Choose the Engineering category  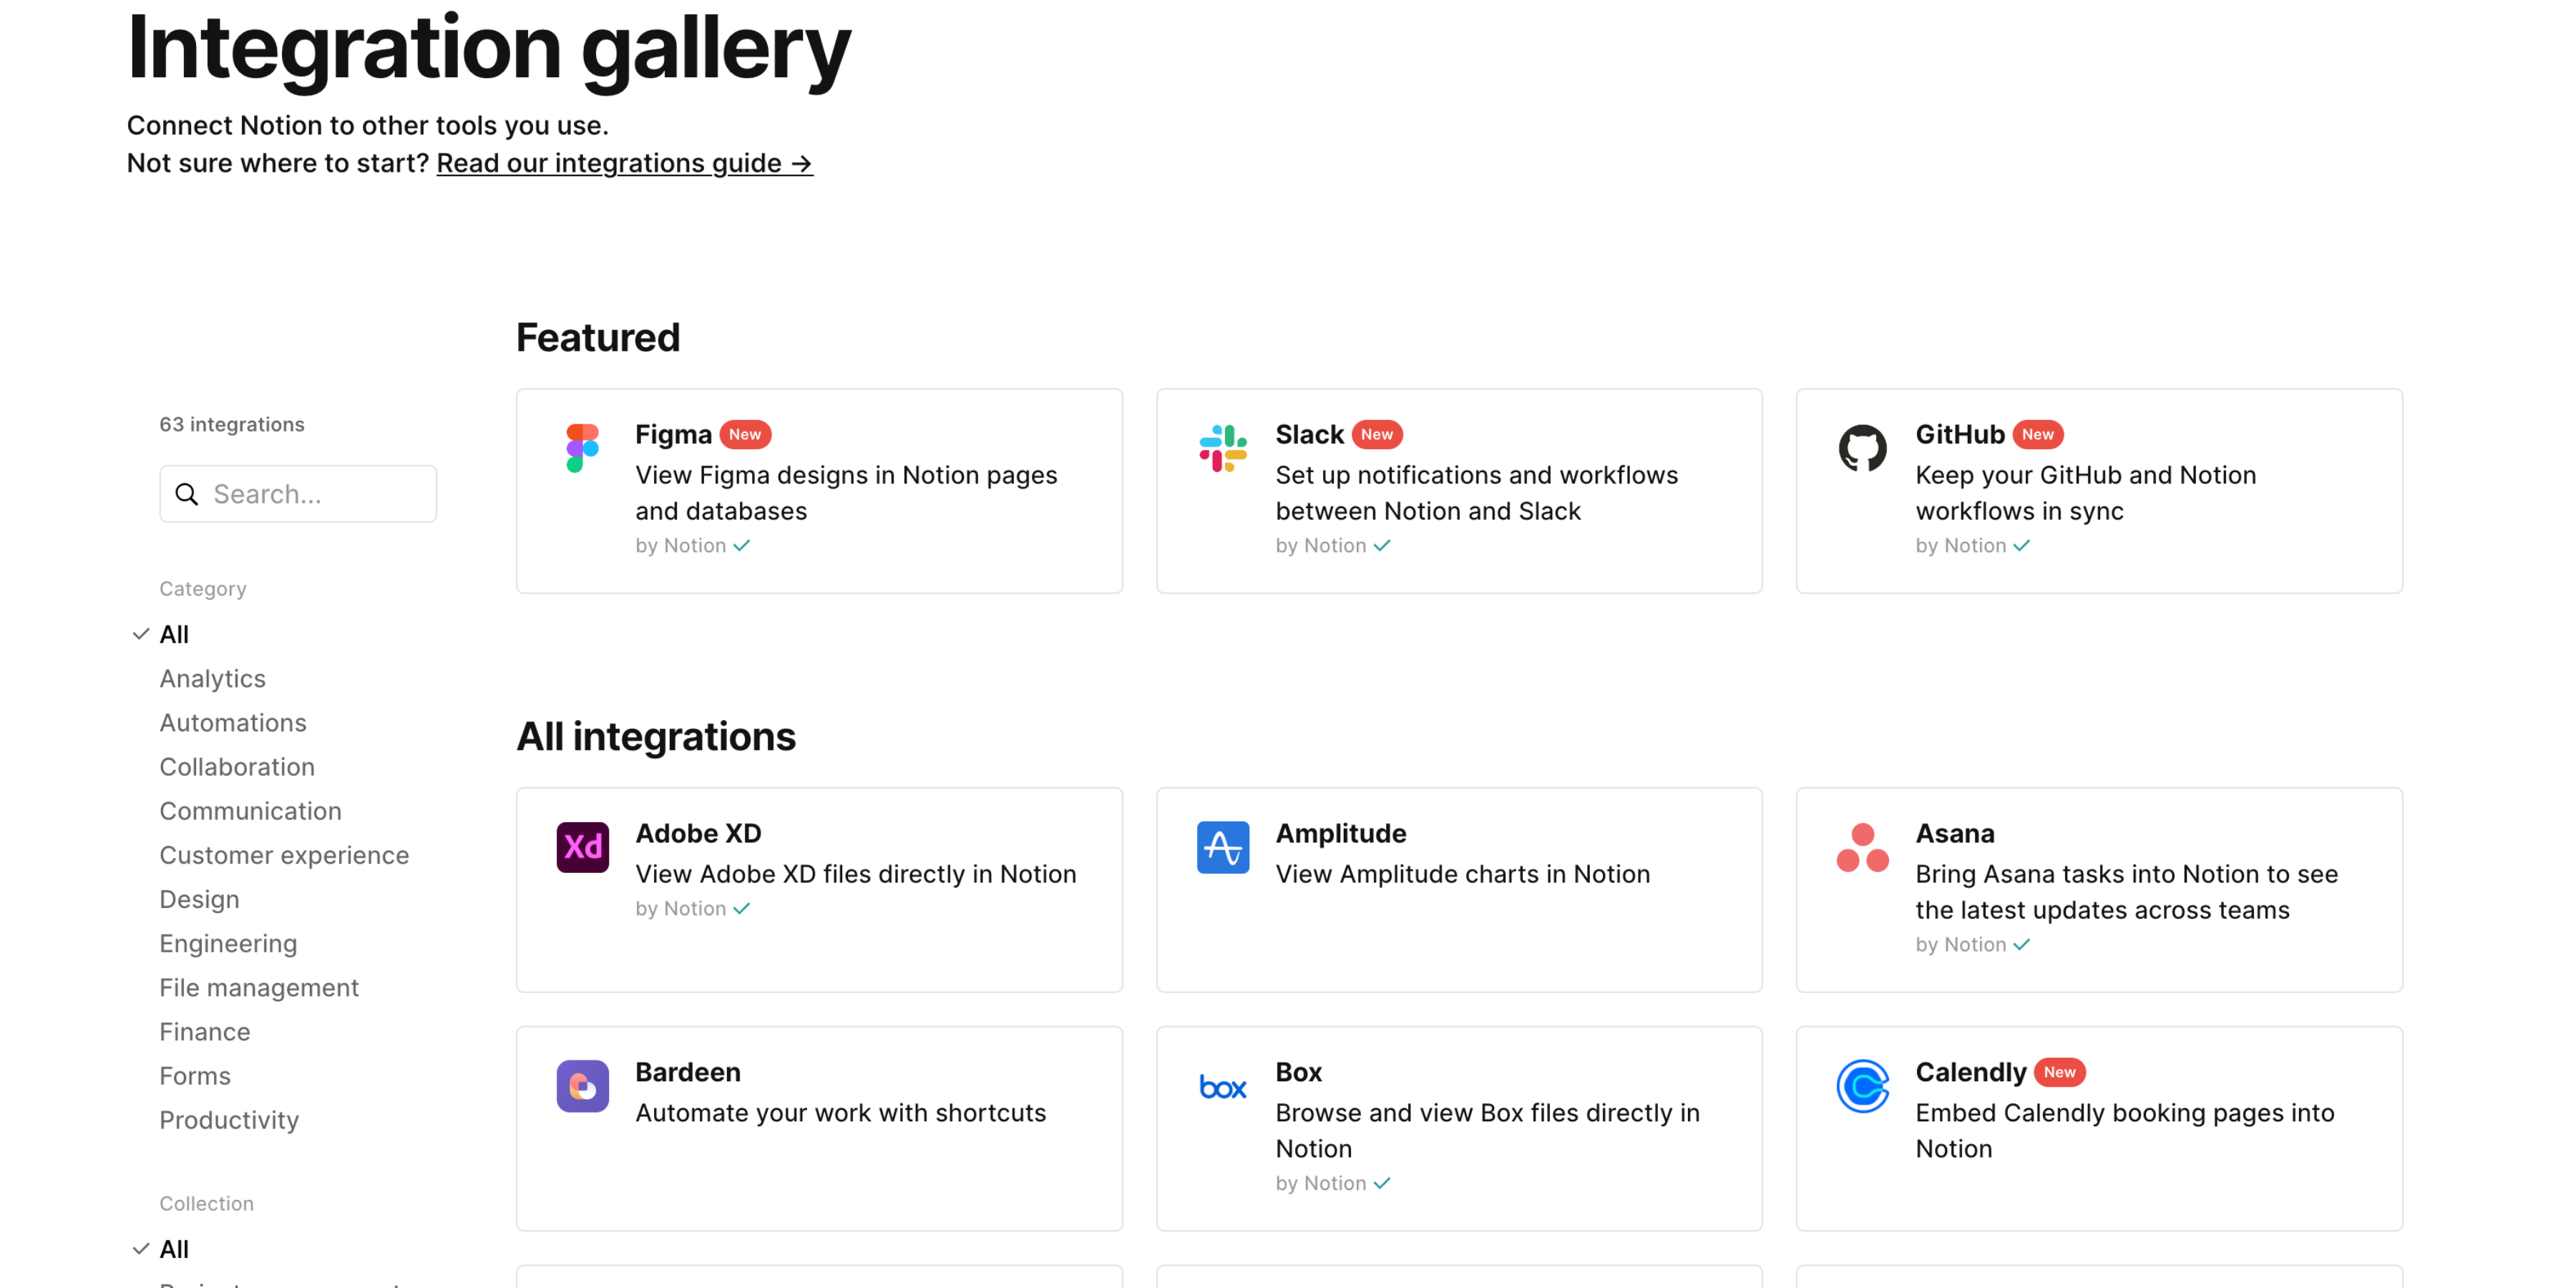pos(228,943)
